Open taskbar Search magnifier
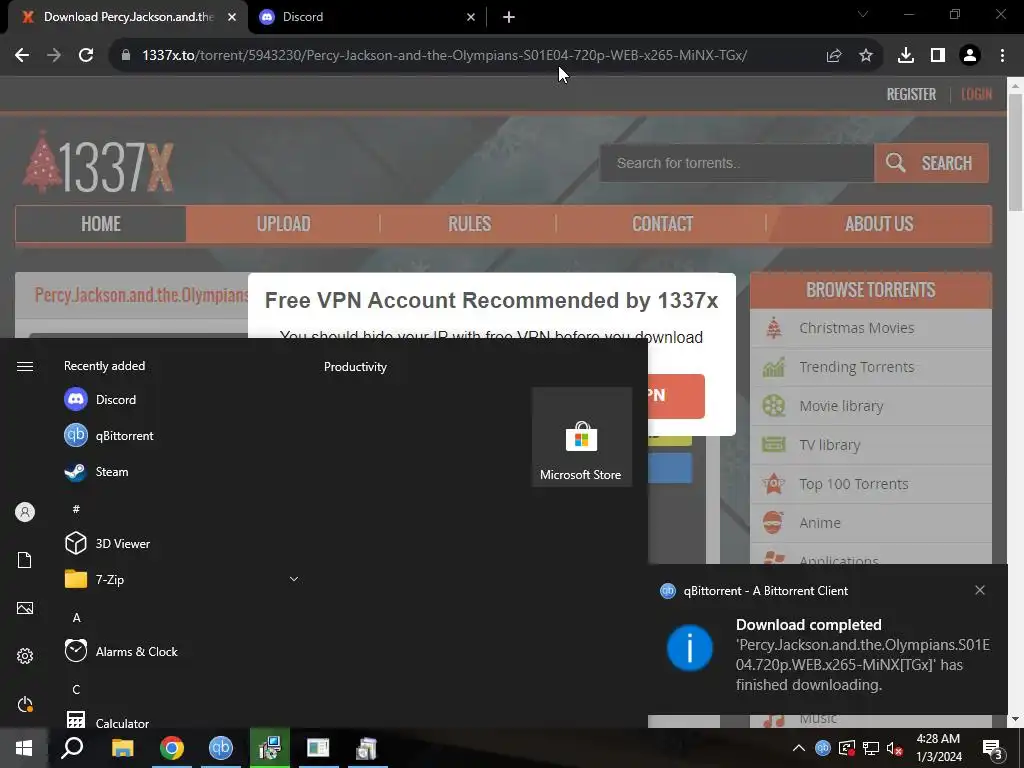This screenshot has height=768, width=1024. coord(72,748)
